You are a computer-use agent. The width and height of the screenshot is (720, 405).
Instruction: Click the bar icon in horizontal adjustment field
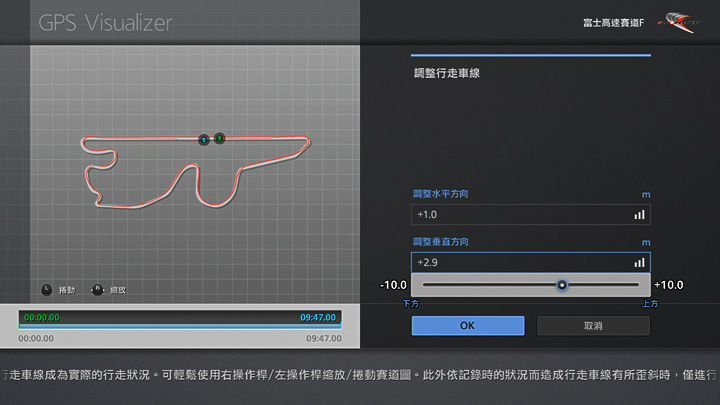click(638, 214)
